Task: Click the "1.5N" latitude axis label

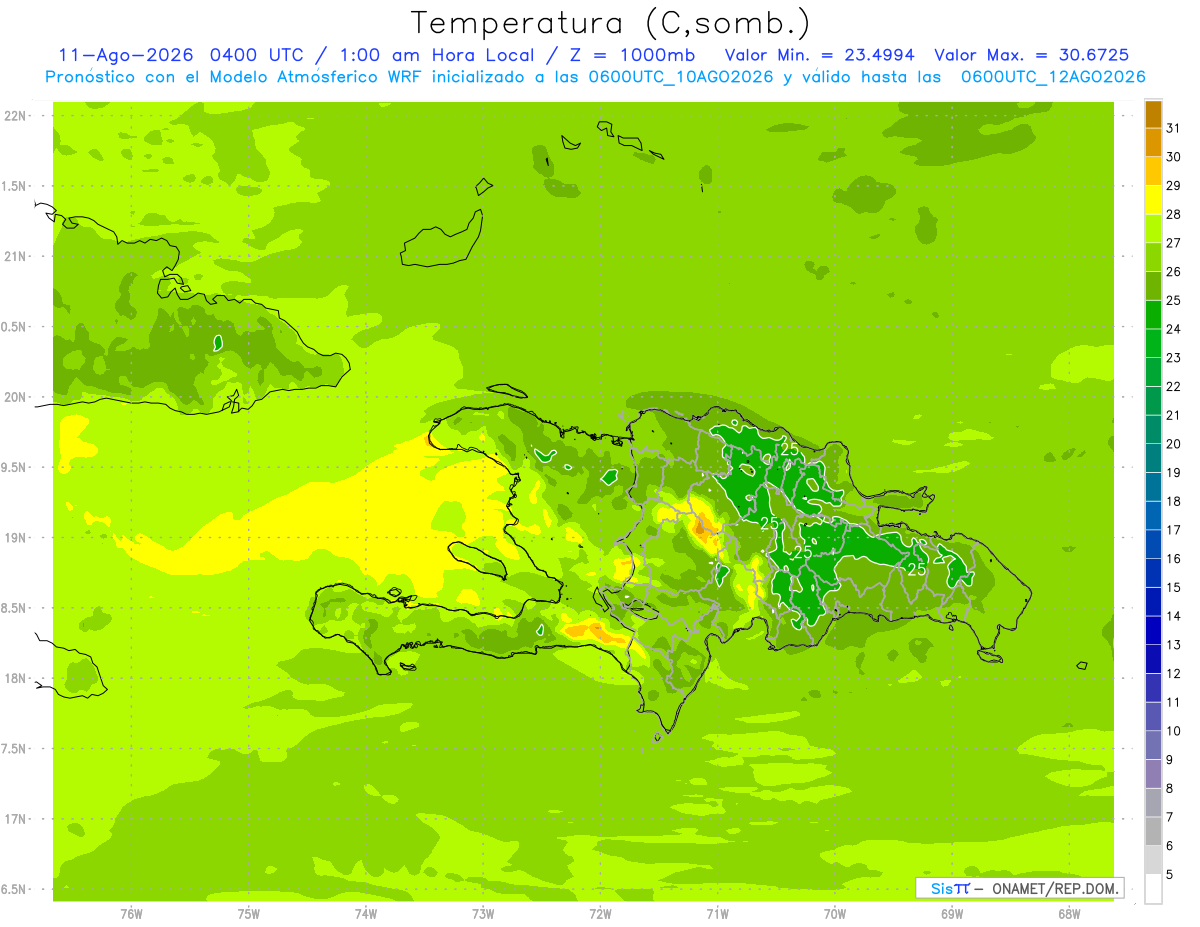Action: click(16, 187)
